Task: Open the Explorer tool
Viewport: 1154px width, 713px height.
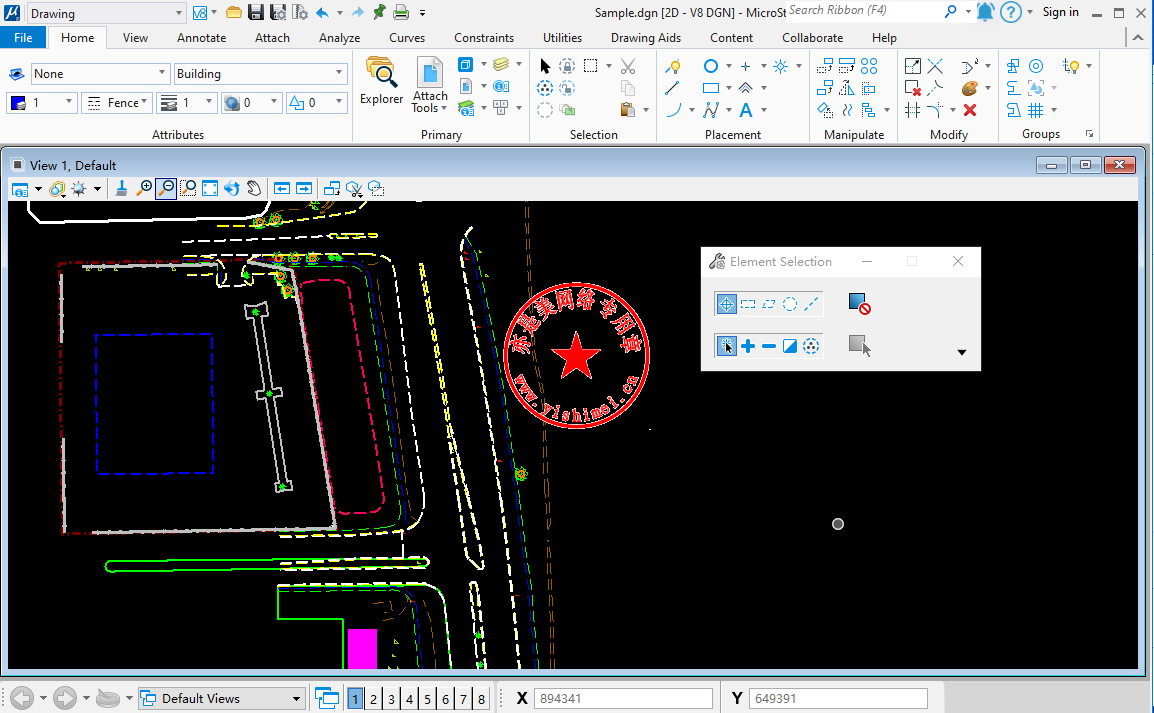Action: [x=381, y=81]
